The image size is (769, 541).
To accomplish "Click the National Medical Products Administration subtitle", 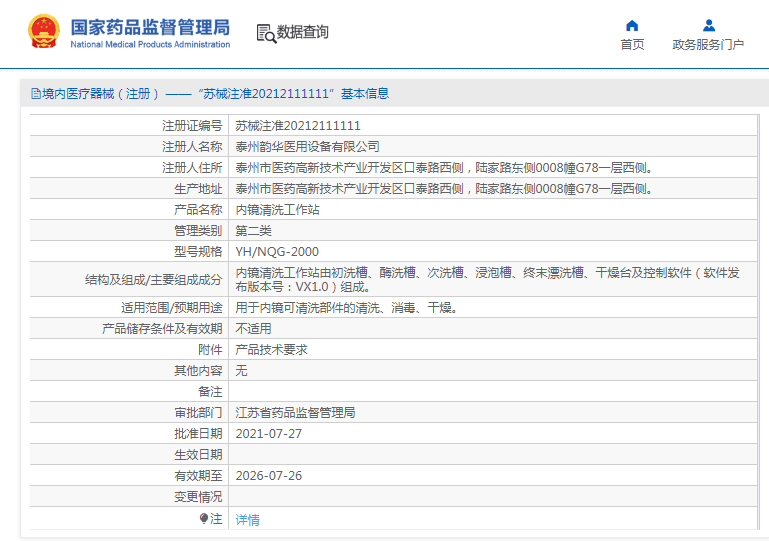I will (x=150, y=44).
